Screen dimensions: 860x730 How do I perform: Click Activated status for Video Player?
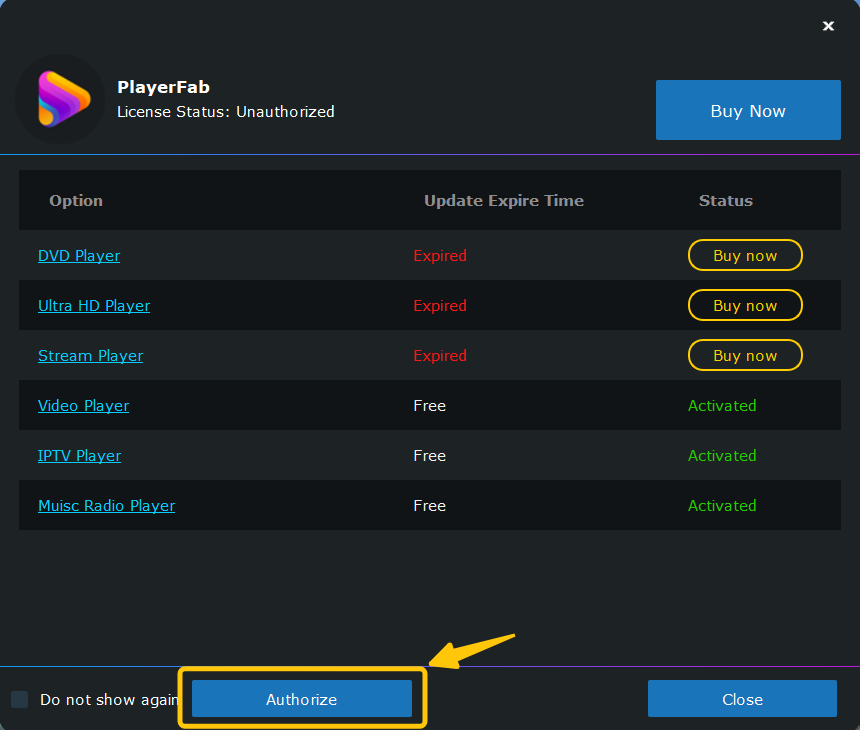coord(722,405)
